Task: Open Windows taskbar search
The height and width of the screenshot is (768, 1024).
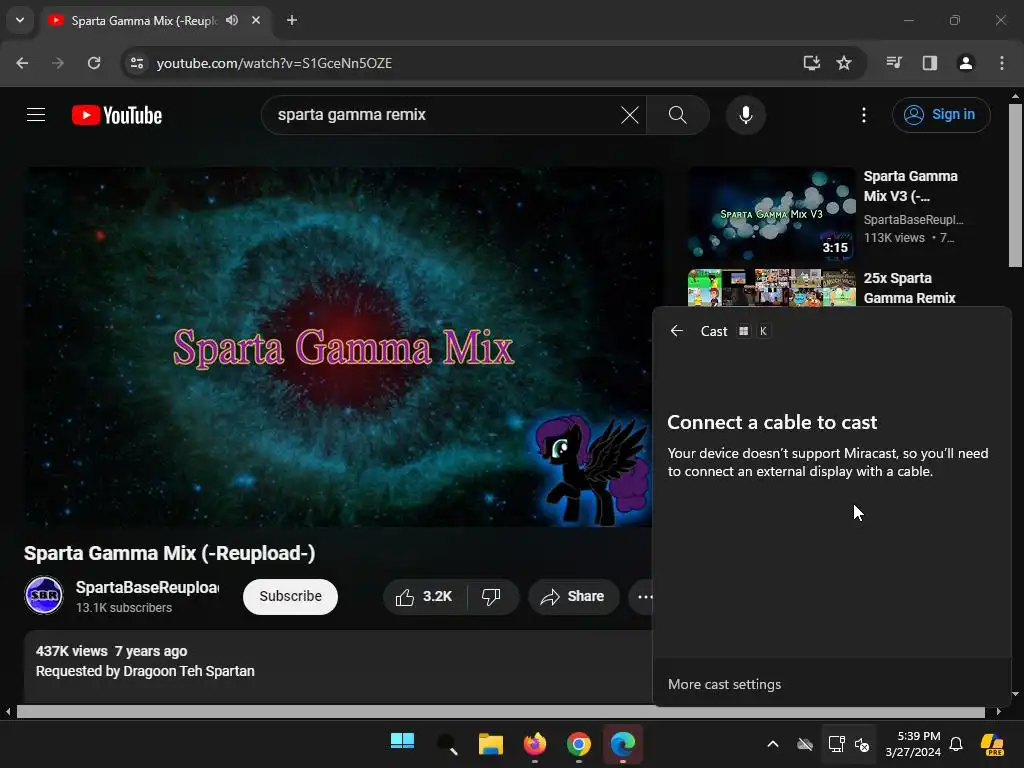Action: point(447,743)
